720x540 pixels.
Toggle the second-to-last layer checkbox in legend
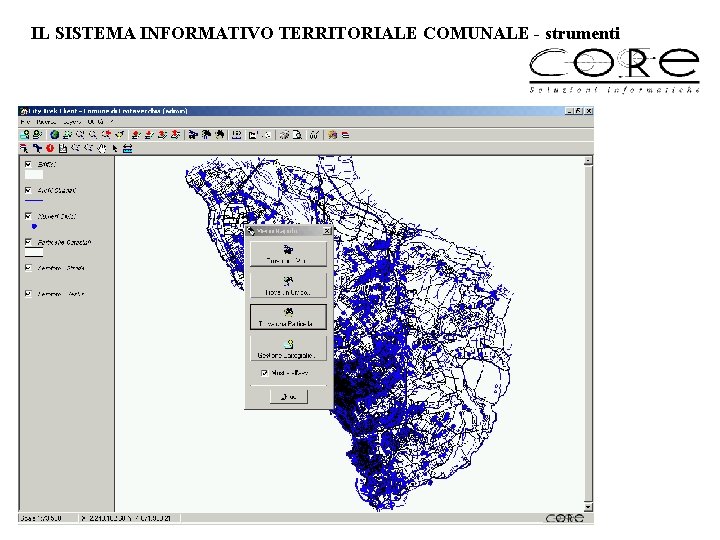(28, 267)
